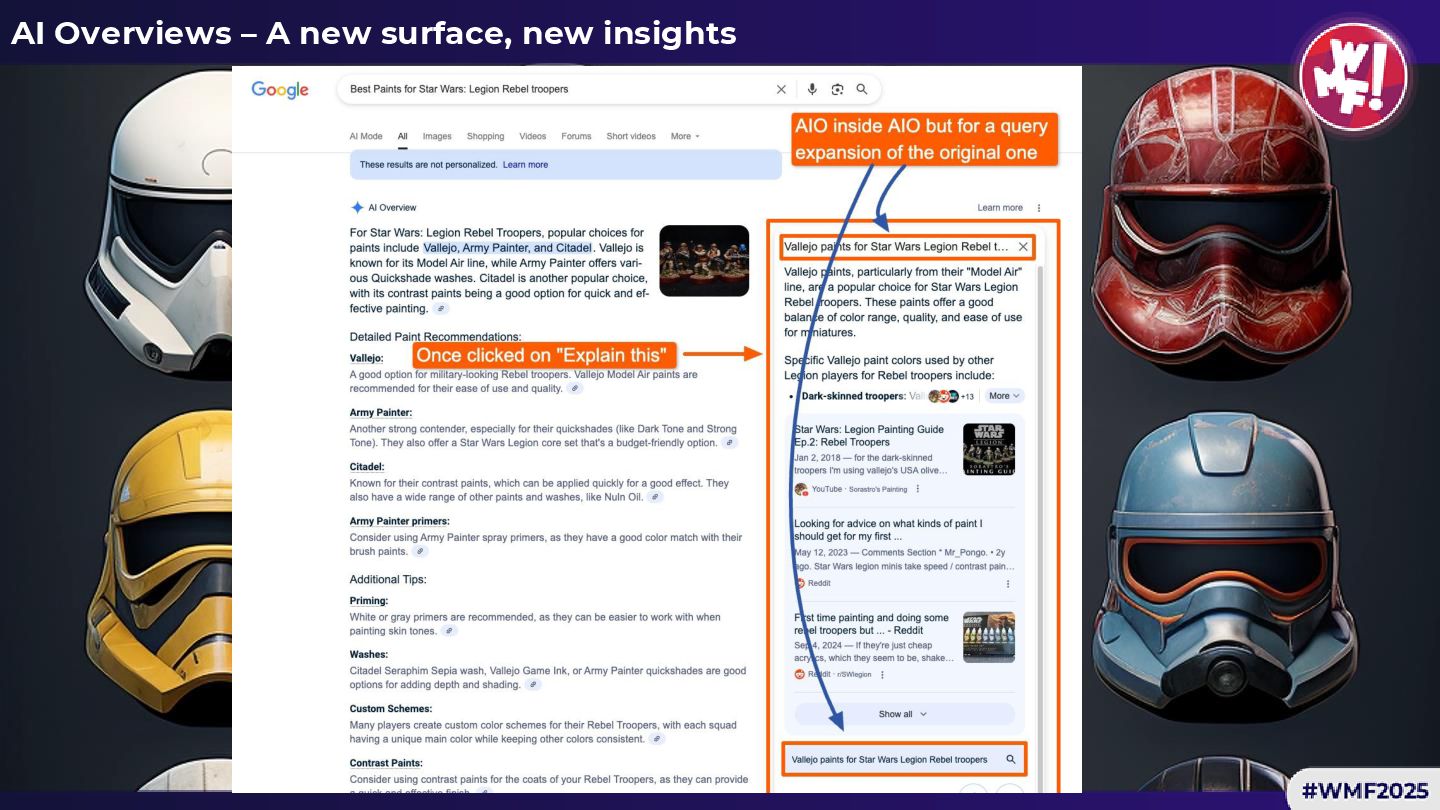Click the Army Painter primers: heading
Image resolution: width=1440 pixels, height=810 pixels.
(400, 521)
